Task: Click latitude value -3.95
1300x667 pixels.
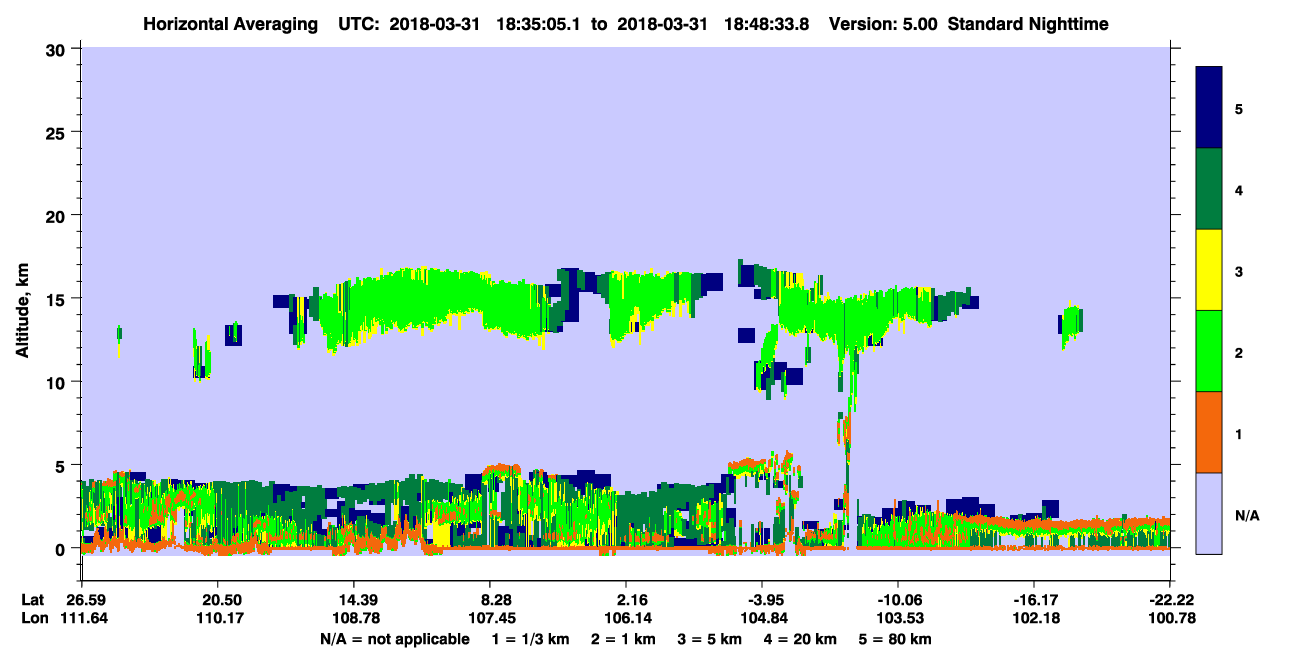Action: click(x=762, y=599)
